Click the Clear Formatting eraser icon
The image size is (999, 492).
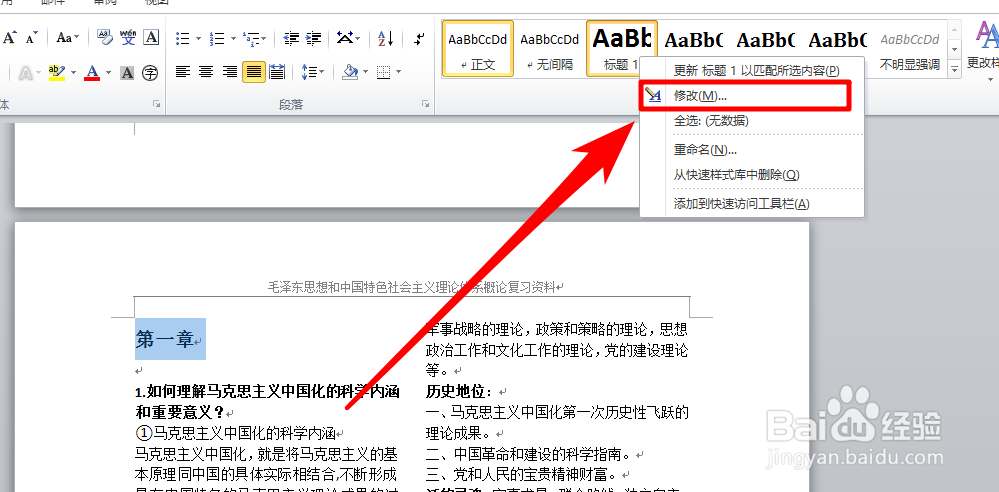(105, 38)
